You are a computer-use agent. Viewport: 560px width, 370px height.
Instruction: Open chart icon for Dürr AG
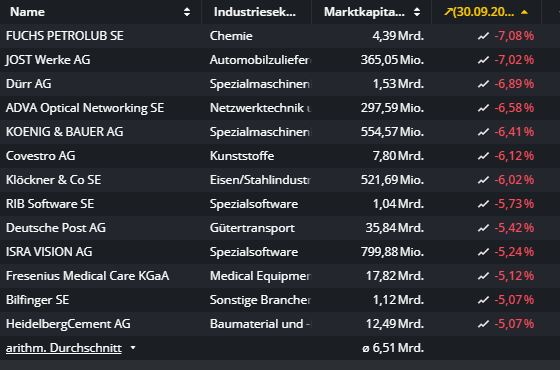pyautogui.click(x=483, y=84)
